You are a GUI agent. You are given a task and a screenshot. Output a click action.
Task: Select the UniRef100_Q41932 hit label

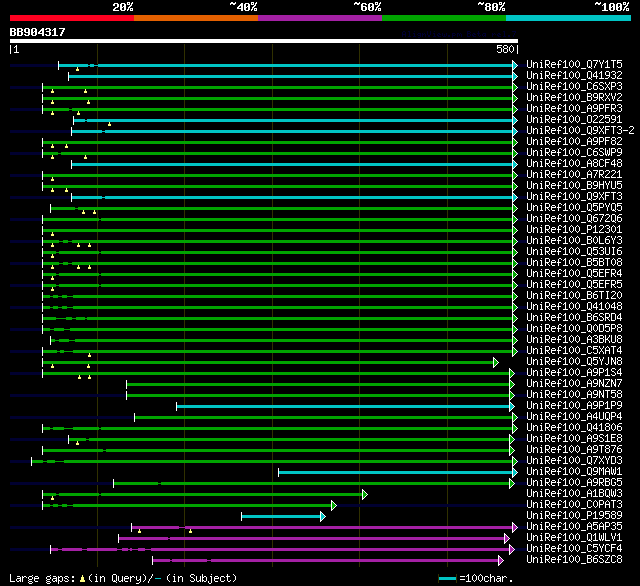[x=574, y=75]
